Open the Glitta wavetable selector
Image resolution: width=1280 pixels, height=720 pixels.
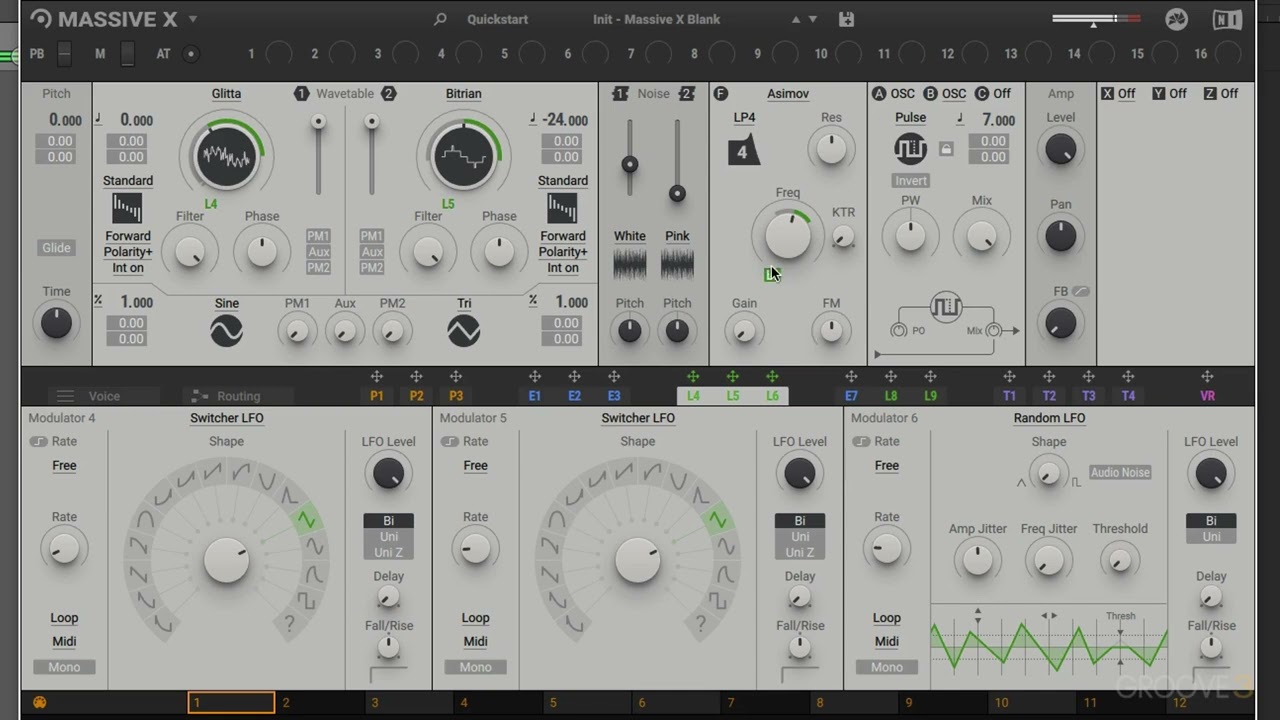click(x=226, y=93)
